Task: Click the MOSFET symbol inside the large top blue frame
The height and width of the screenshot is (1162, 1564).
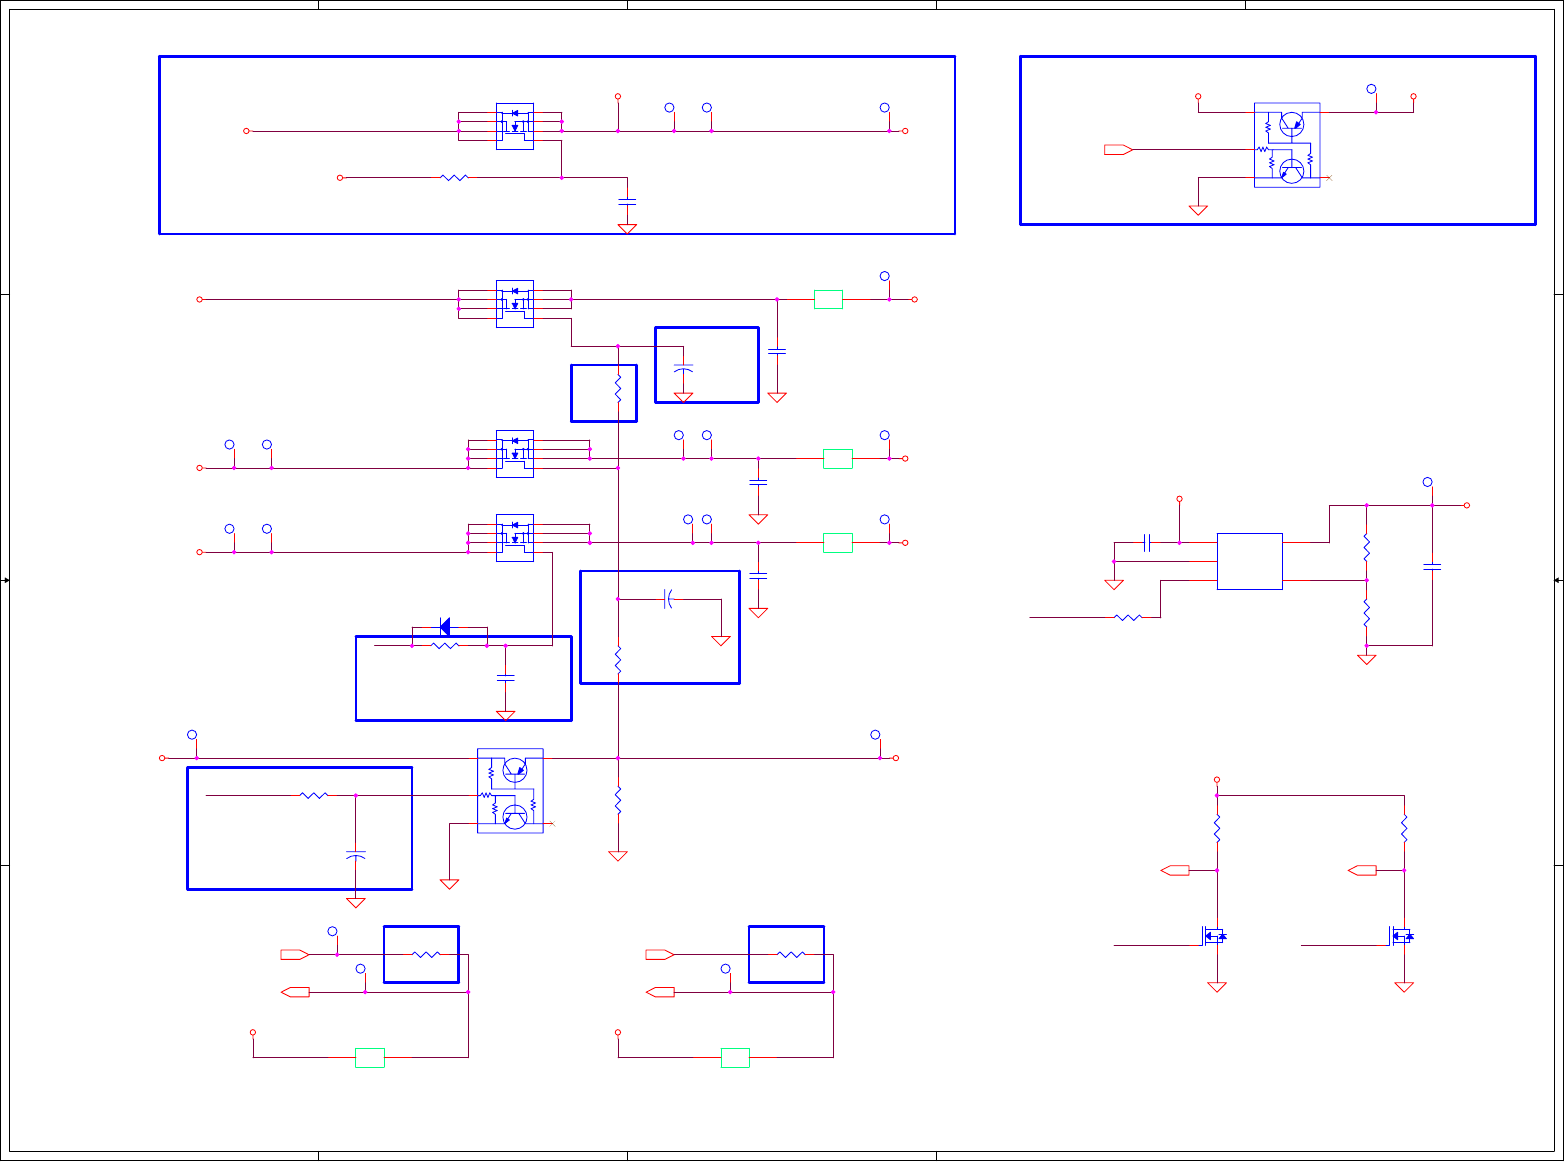Action: [x=515, y=126]
